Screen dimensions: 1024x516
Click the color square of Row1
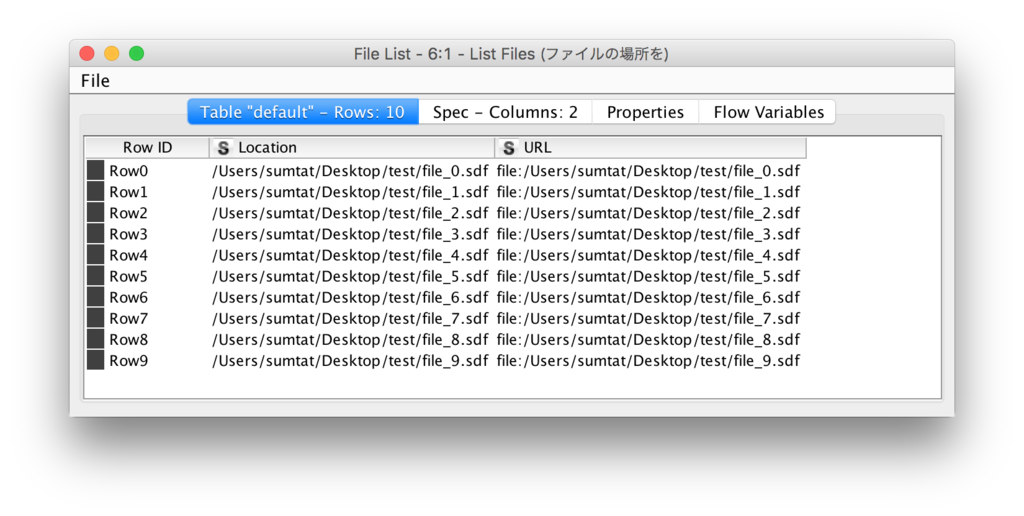(95, 191)
